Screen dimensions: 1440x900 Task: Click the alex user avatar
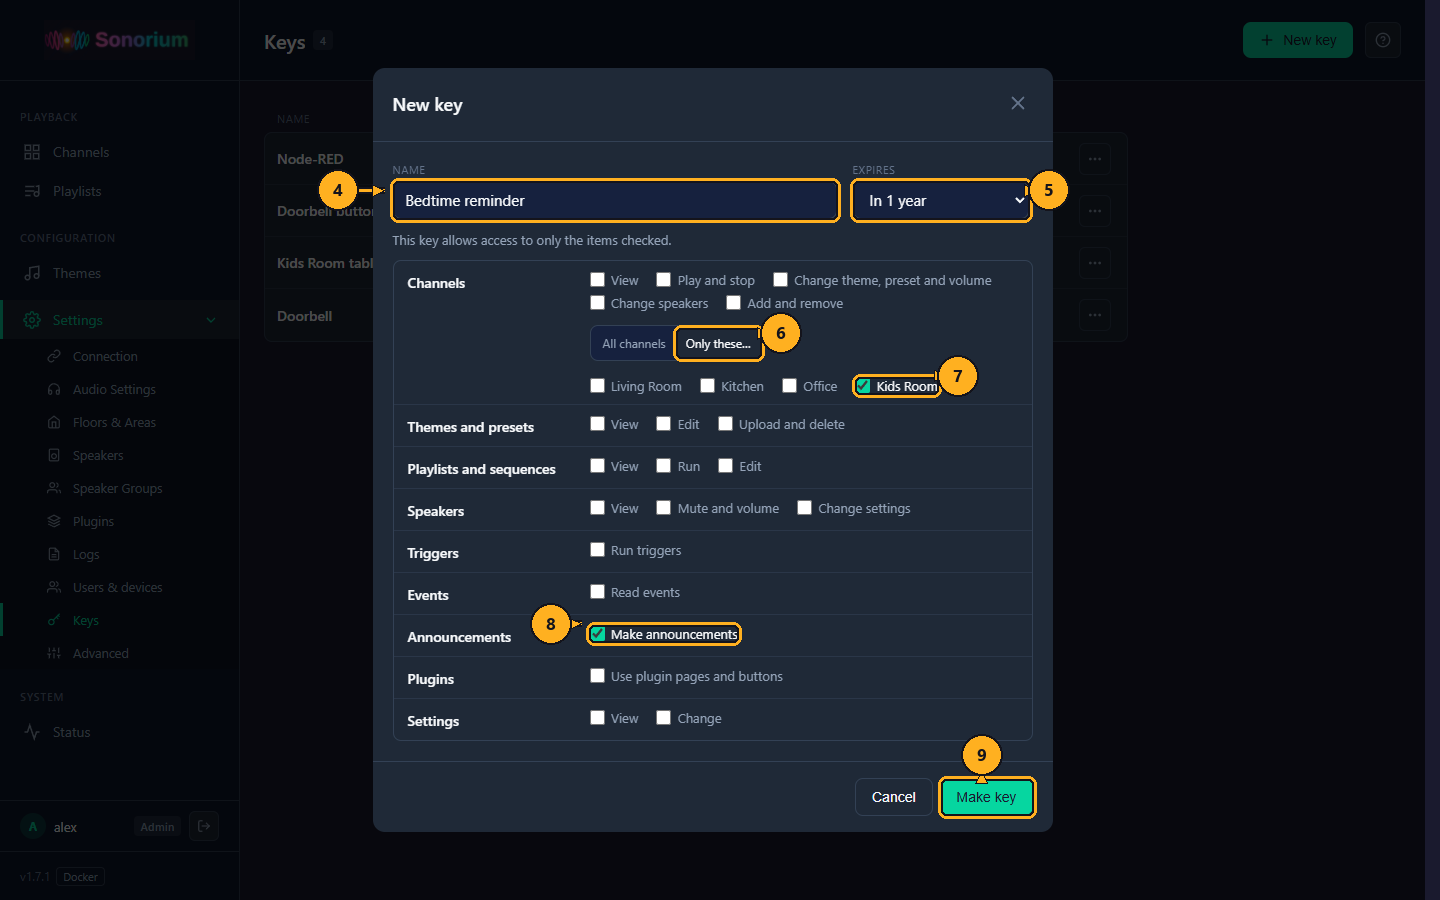[33, 827]
